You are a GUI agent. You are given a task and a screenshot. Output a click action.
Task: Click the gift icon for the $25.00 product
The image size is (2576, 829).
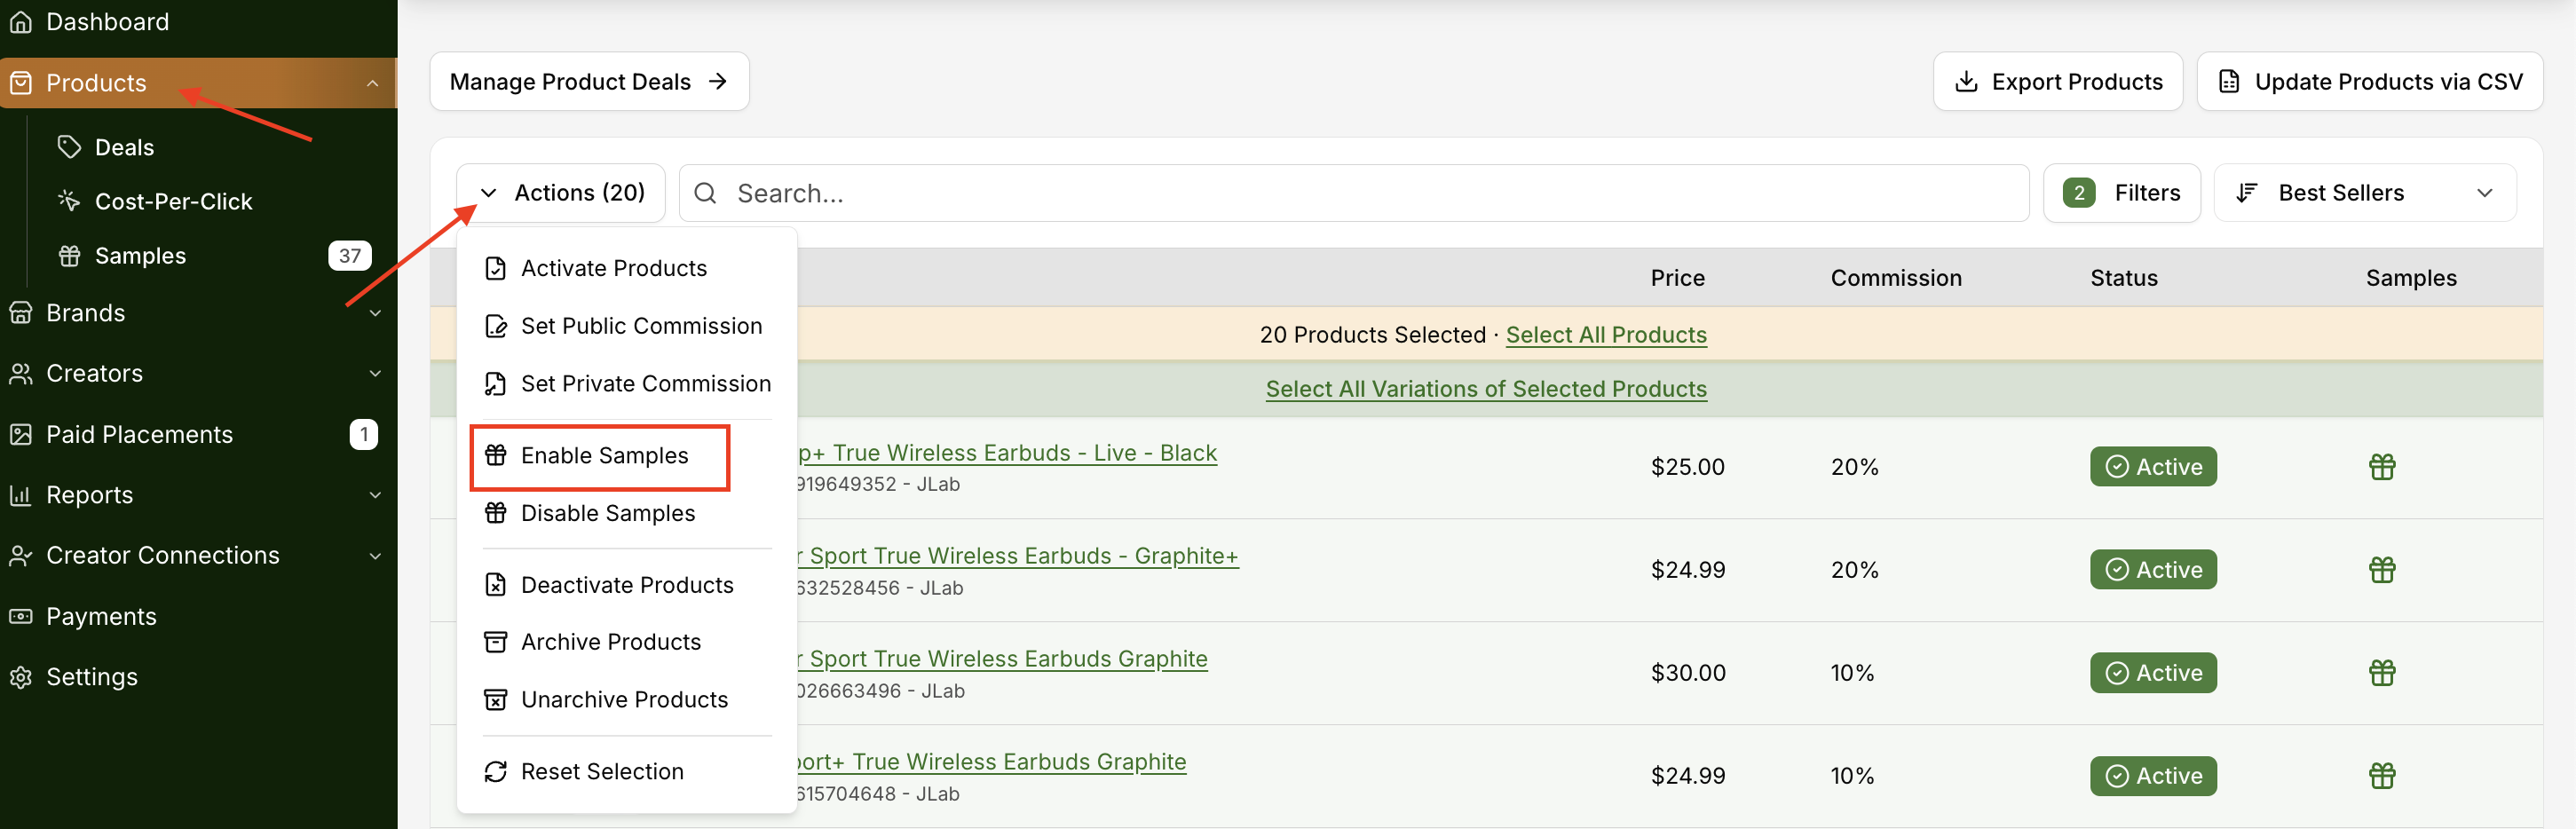pos(2382,466)
